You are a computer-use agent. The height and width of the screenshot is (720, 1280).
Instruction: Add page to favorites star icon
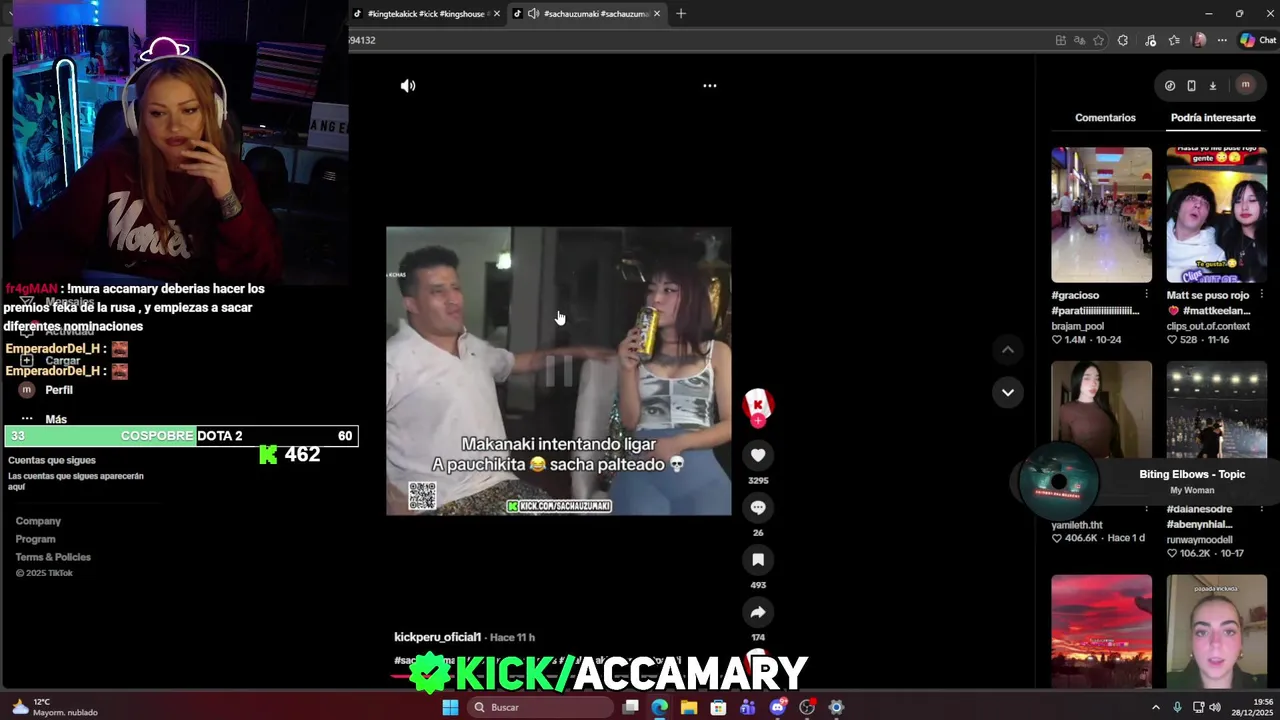coord(1098,40)
